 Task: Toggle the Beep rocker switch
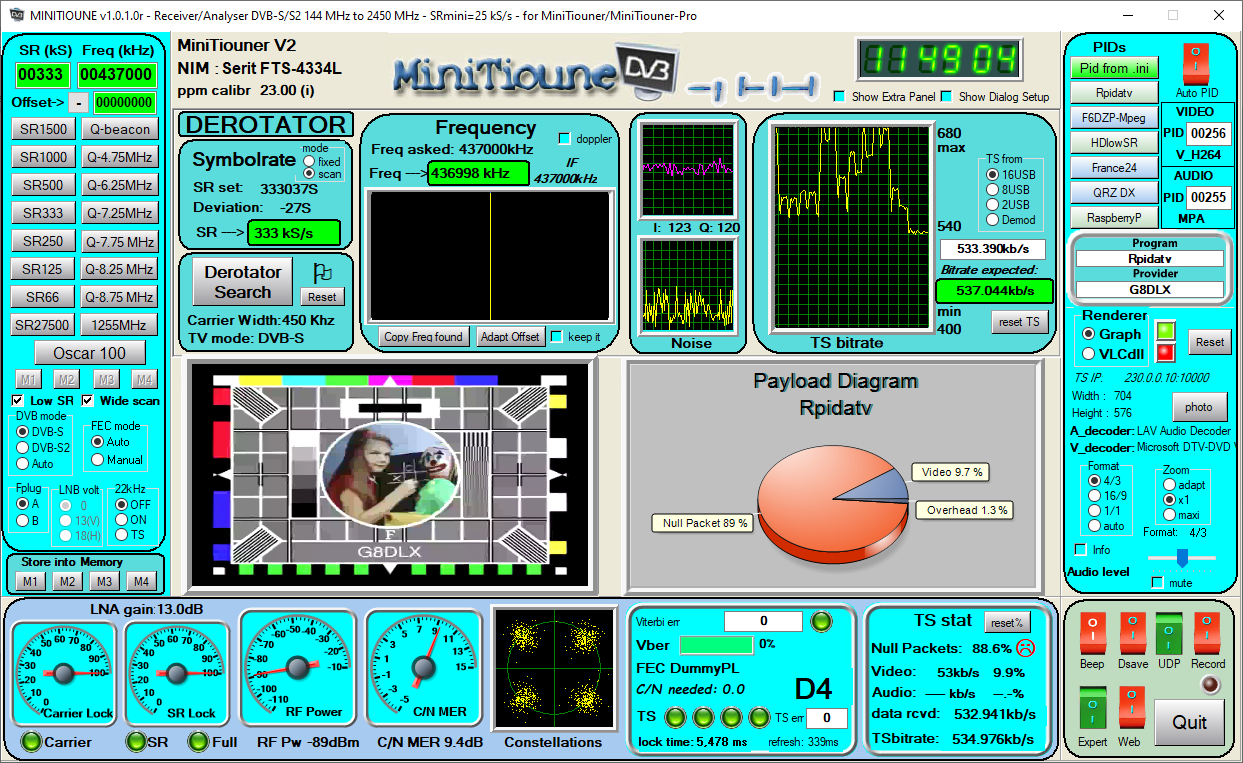[1093, 634]
